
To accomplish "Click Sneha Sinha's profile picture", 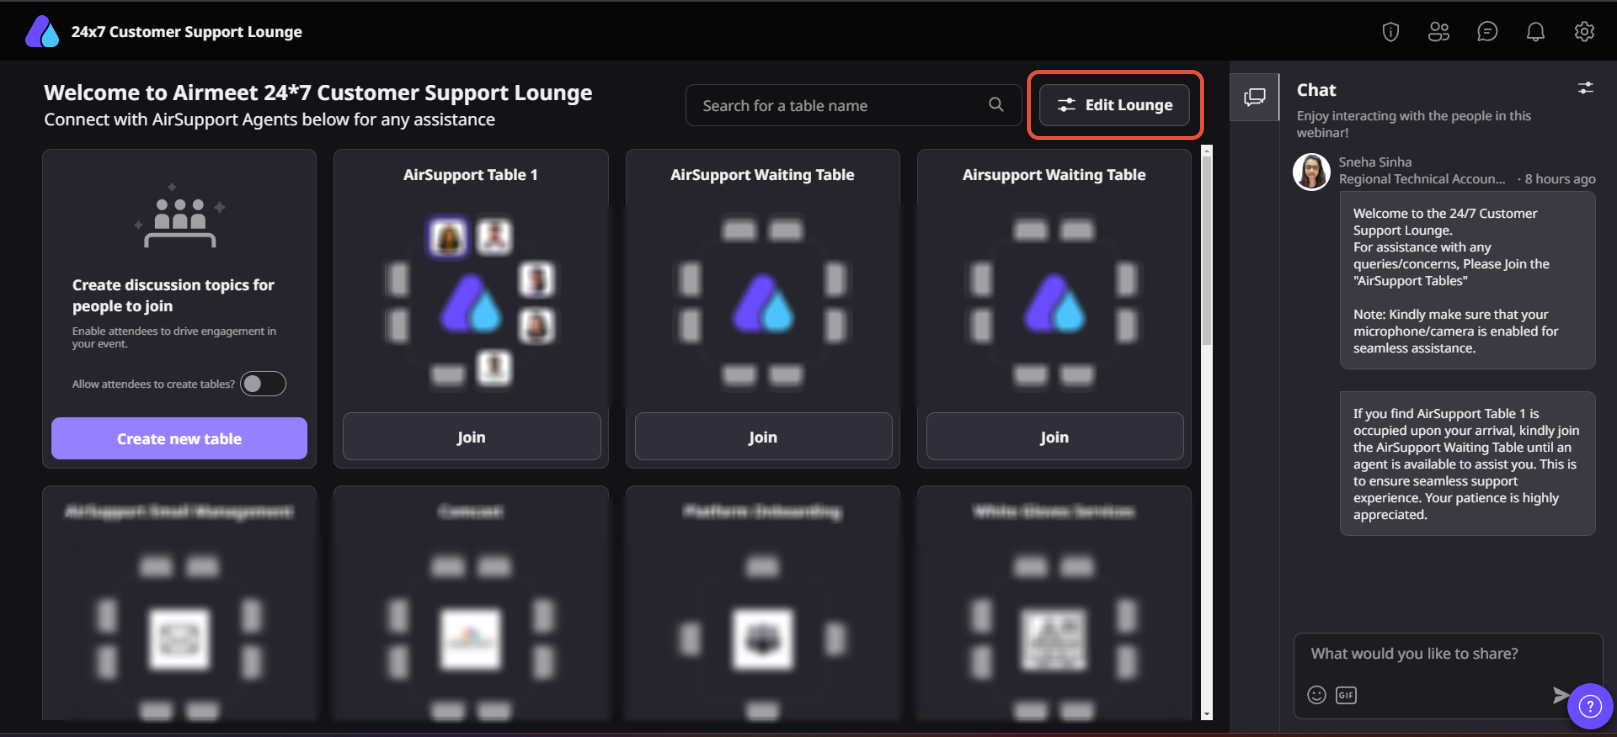I will click(x=1311, y=171).
